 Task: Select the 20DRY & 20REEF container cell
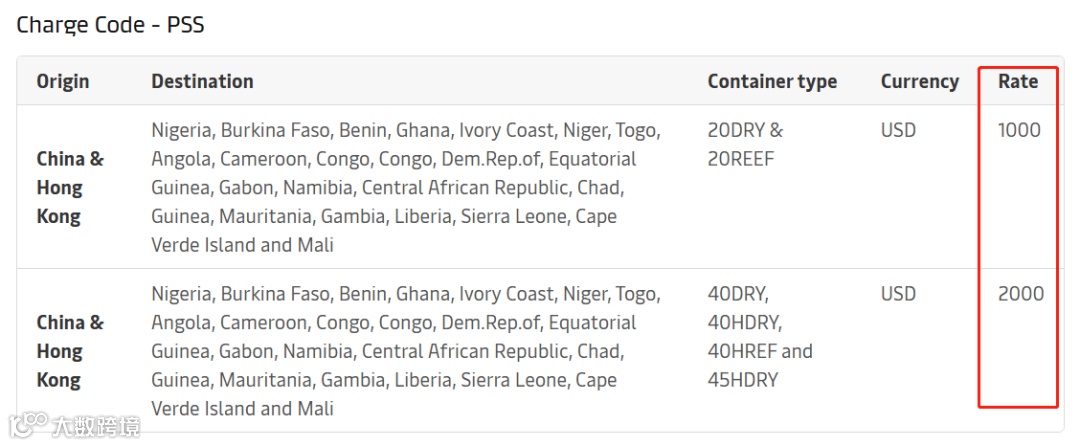(x=745, y=144)
